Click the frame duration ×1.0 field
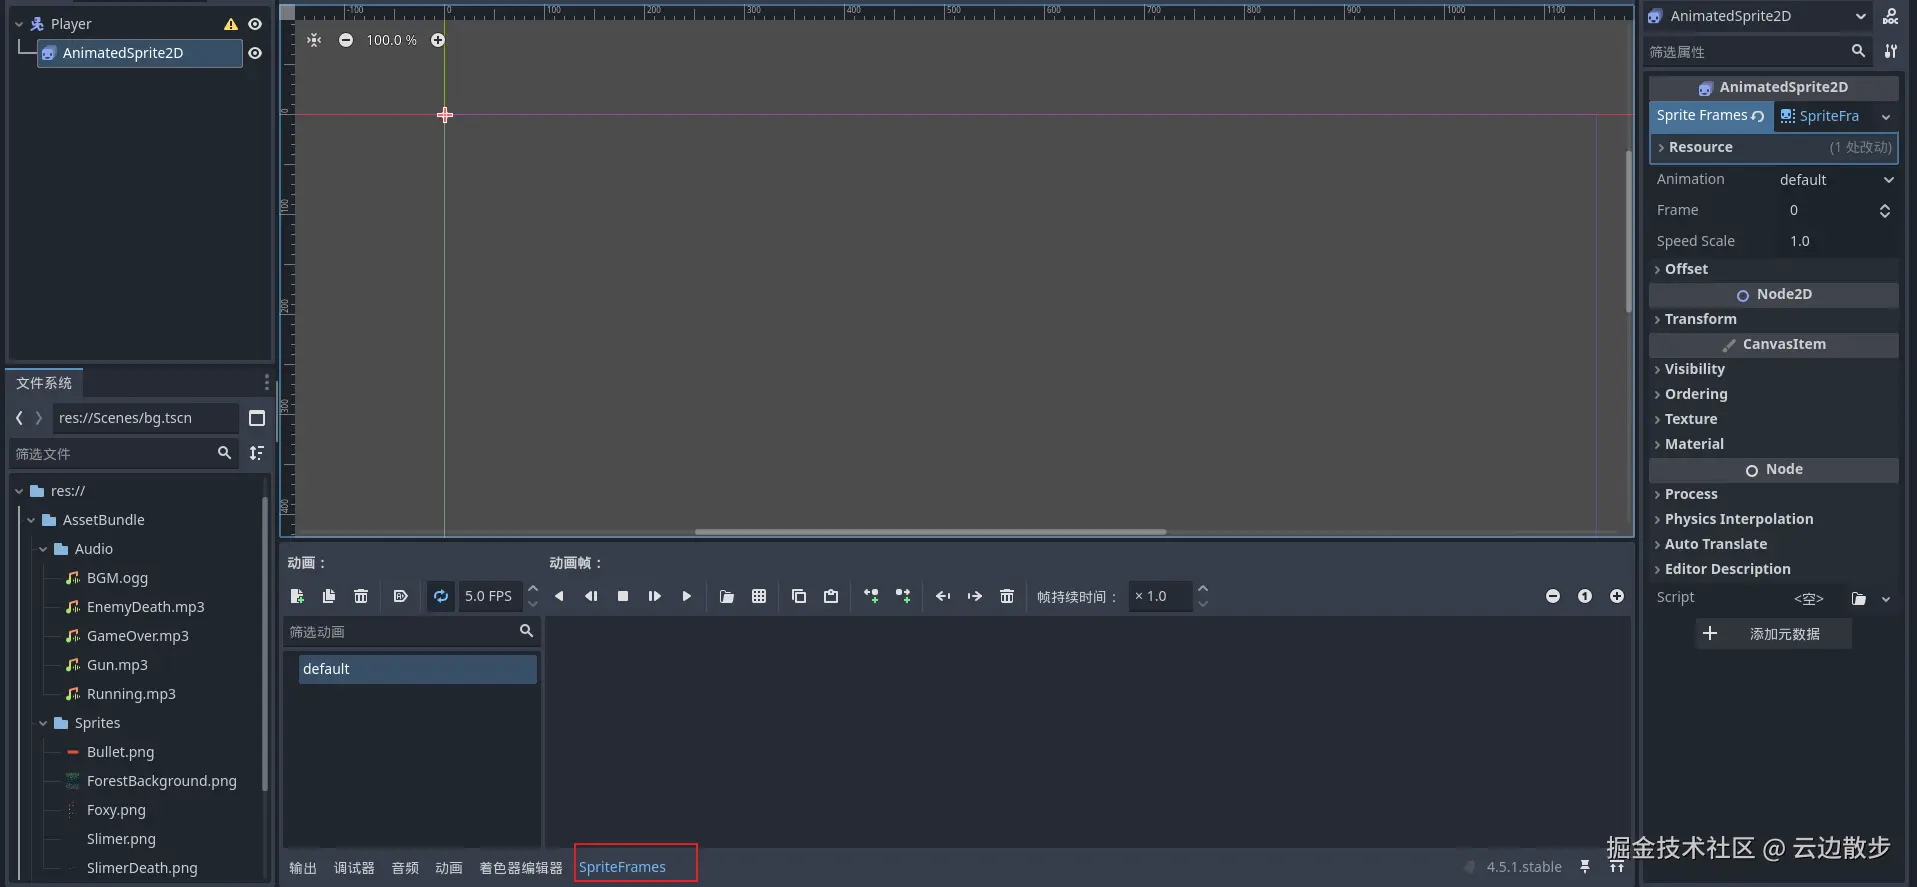Viewport: 1917px width, 887px height. click(1160, 596)
